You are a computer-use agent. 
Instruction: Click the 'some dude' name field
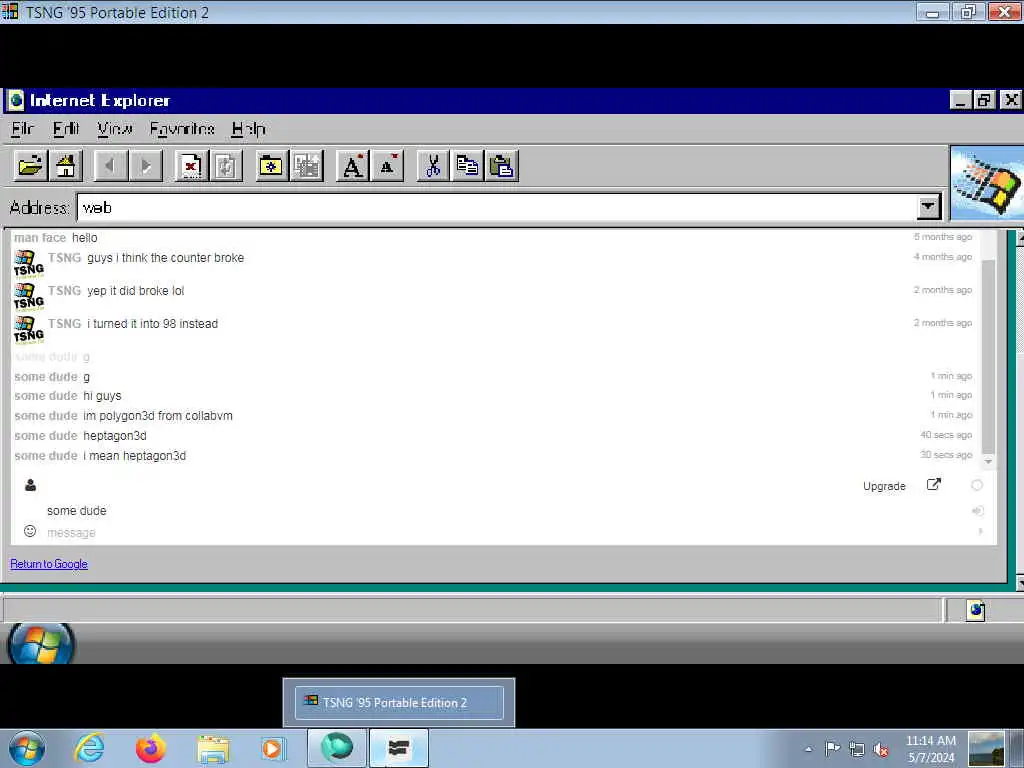[x=506, y=511]
